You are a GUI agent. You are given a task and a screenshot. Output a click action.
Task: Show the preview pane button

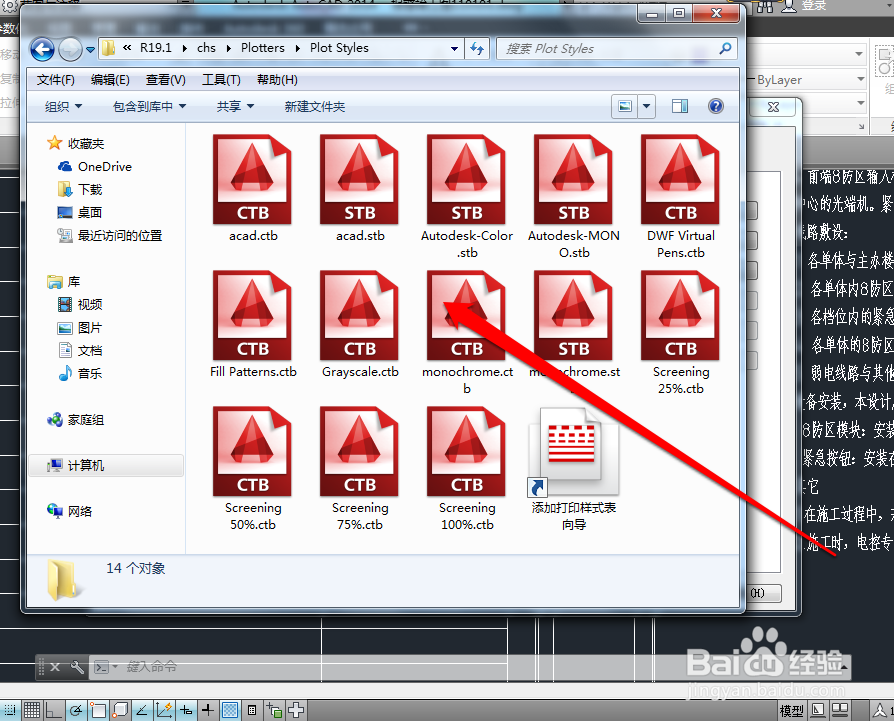coord(680,106)
